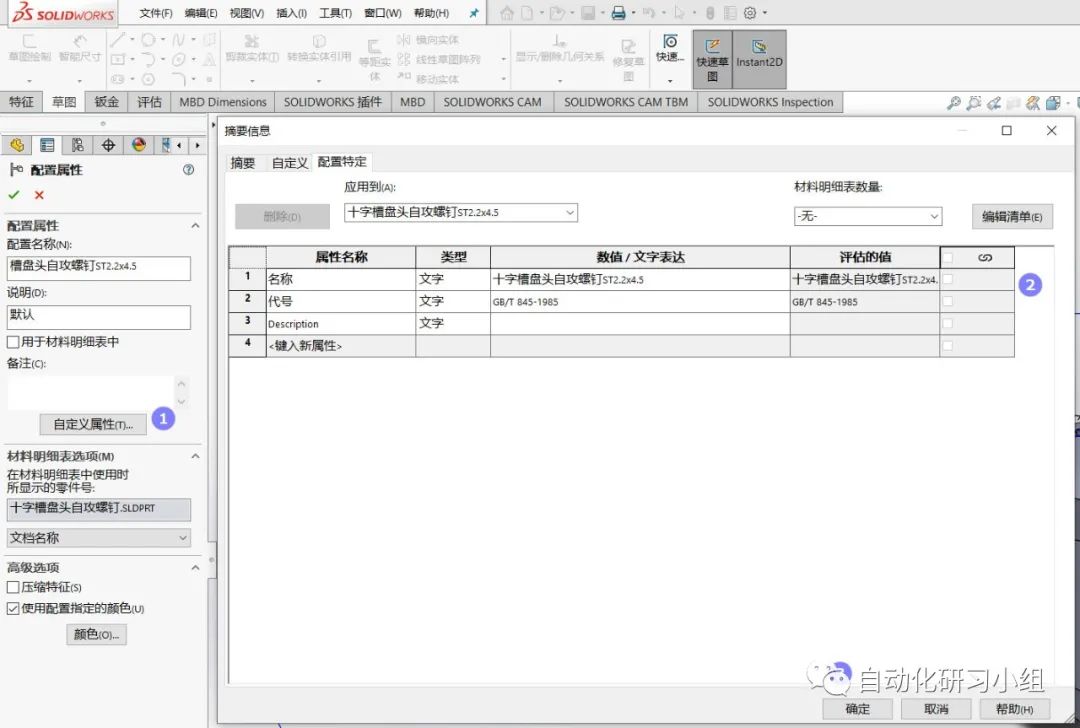Collapse the 配置属性 section

(196, 226)
